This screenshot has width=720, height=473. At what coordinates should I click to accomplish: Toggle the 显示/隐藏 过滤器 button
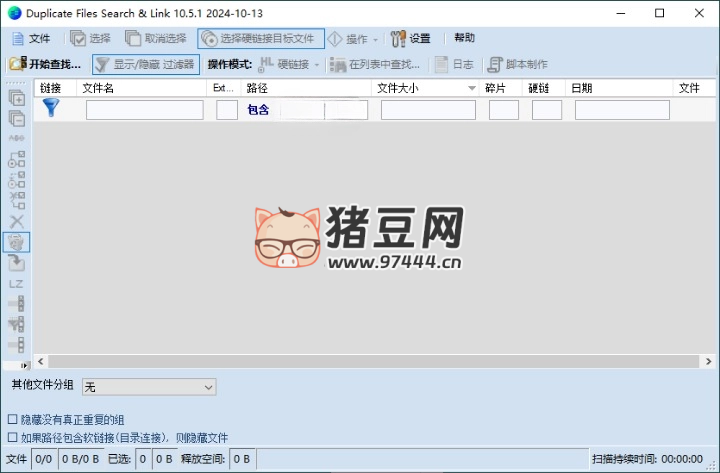coord(145,64)
